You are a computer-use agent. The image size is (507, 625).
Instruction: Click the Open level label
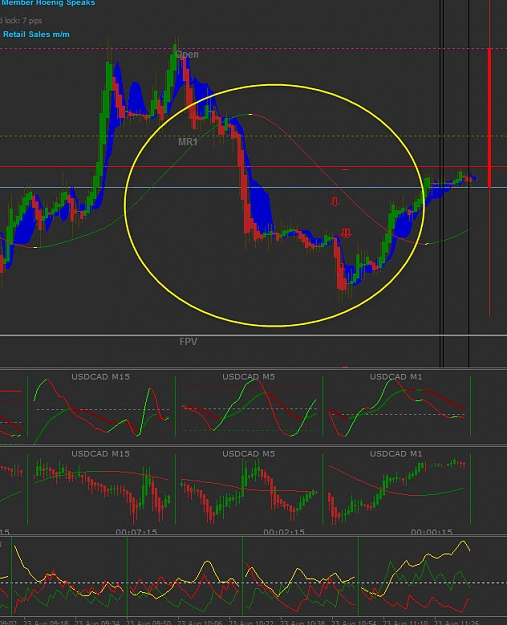pyautogui.click(x=187, y=54)
